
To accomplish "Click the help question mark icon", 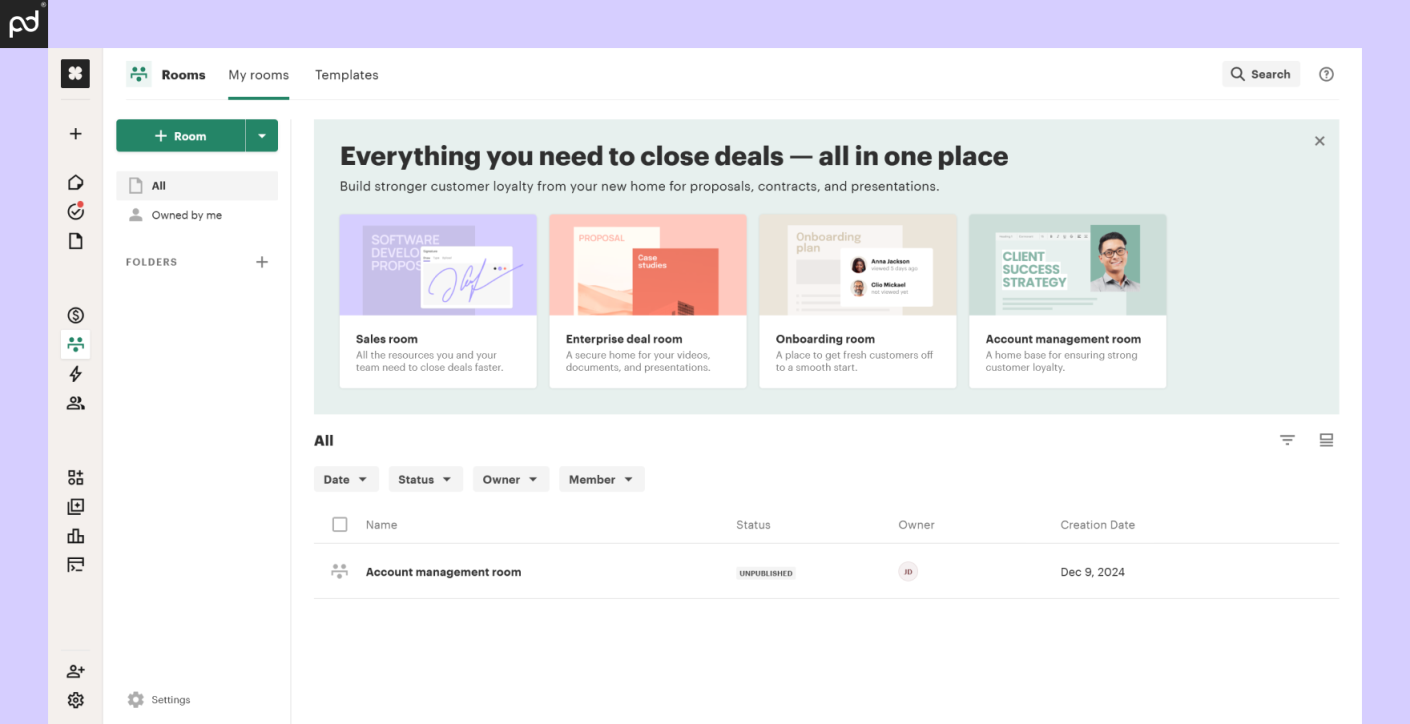I will [1326, 74].
